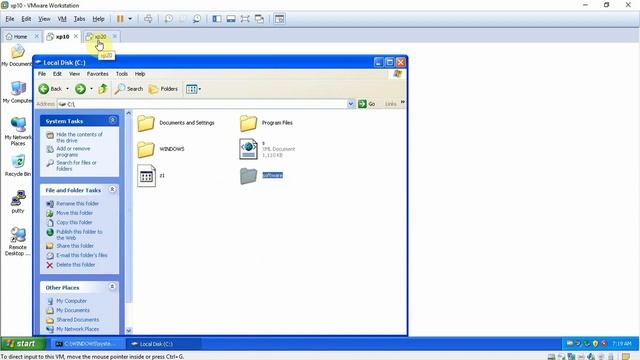
Task: Show or hide the VMware library panel
Action: [217, 19]
